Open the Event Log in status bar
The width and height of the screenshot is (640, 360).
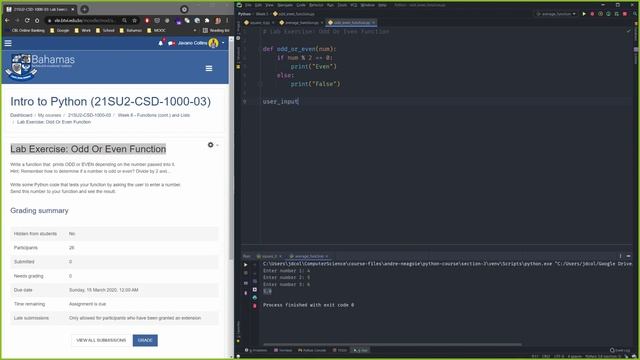[x=620, y=350]
